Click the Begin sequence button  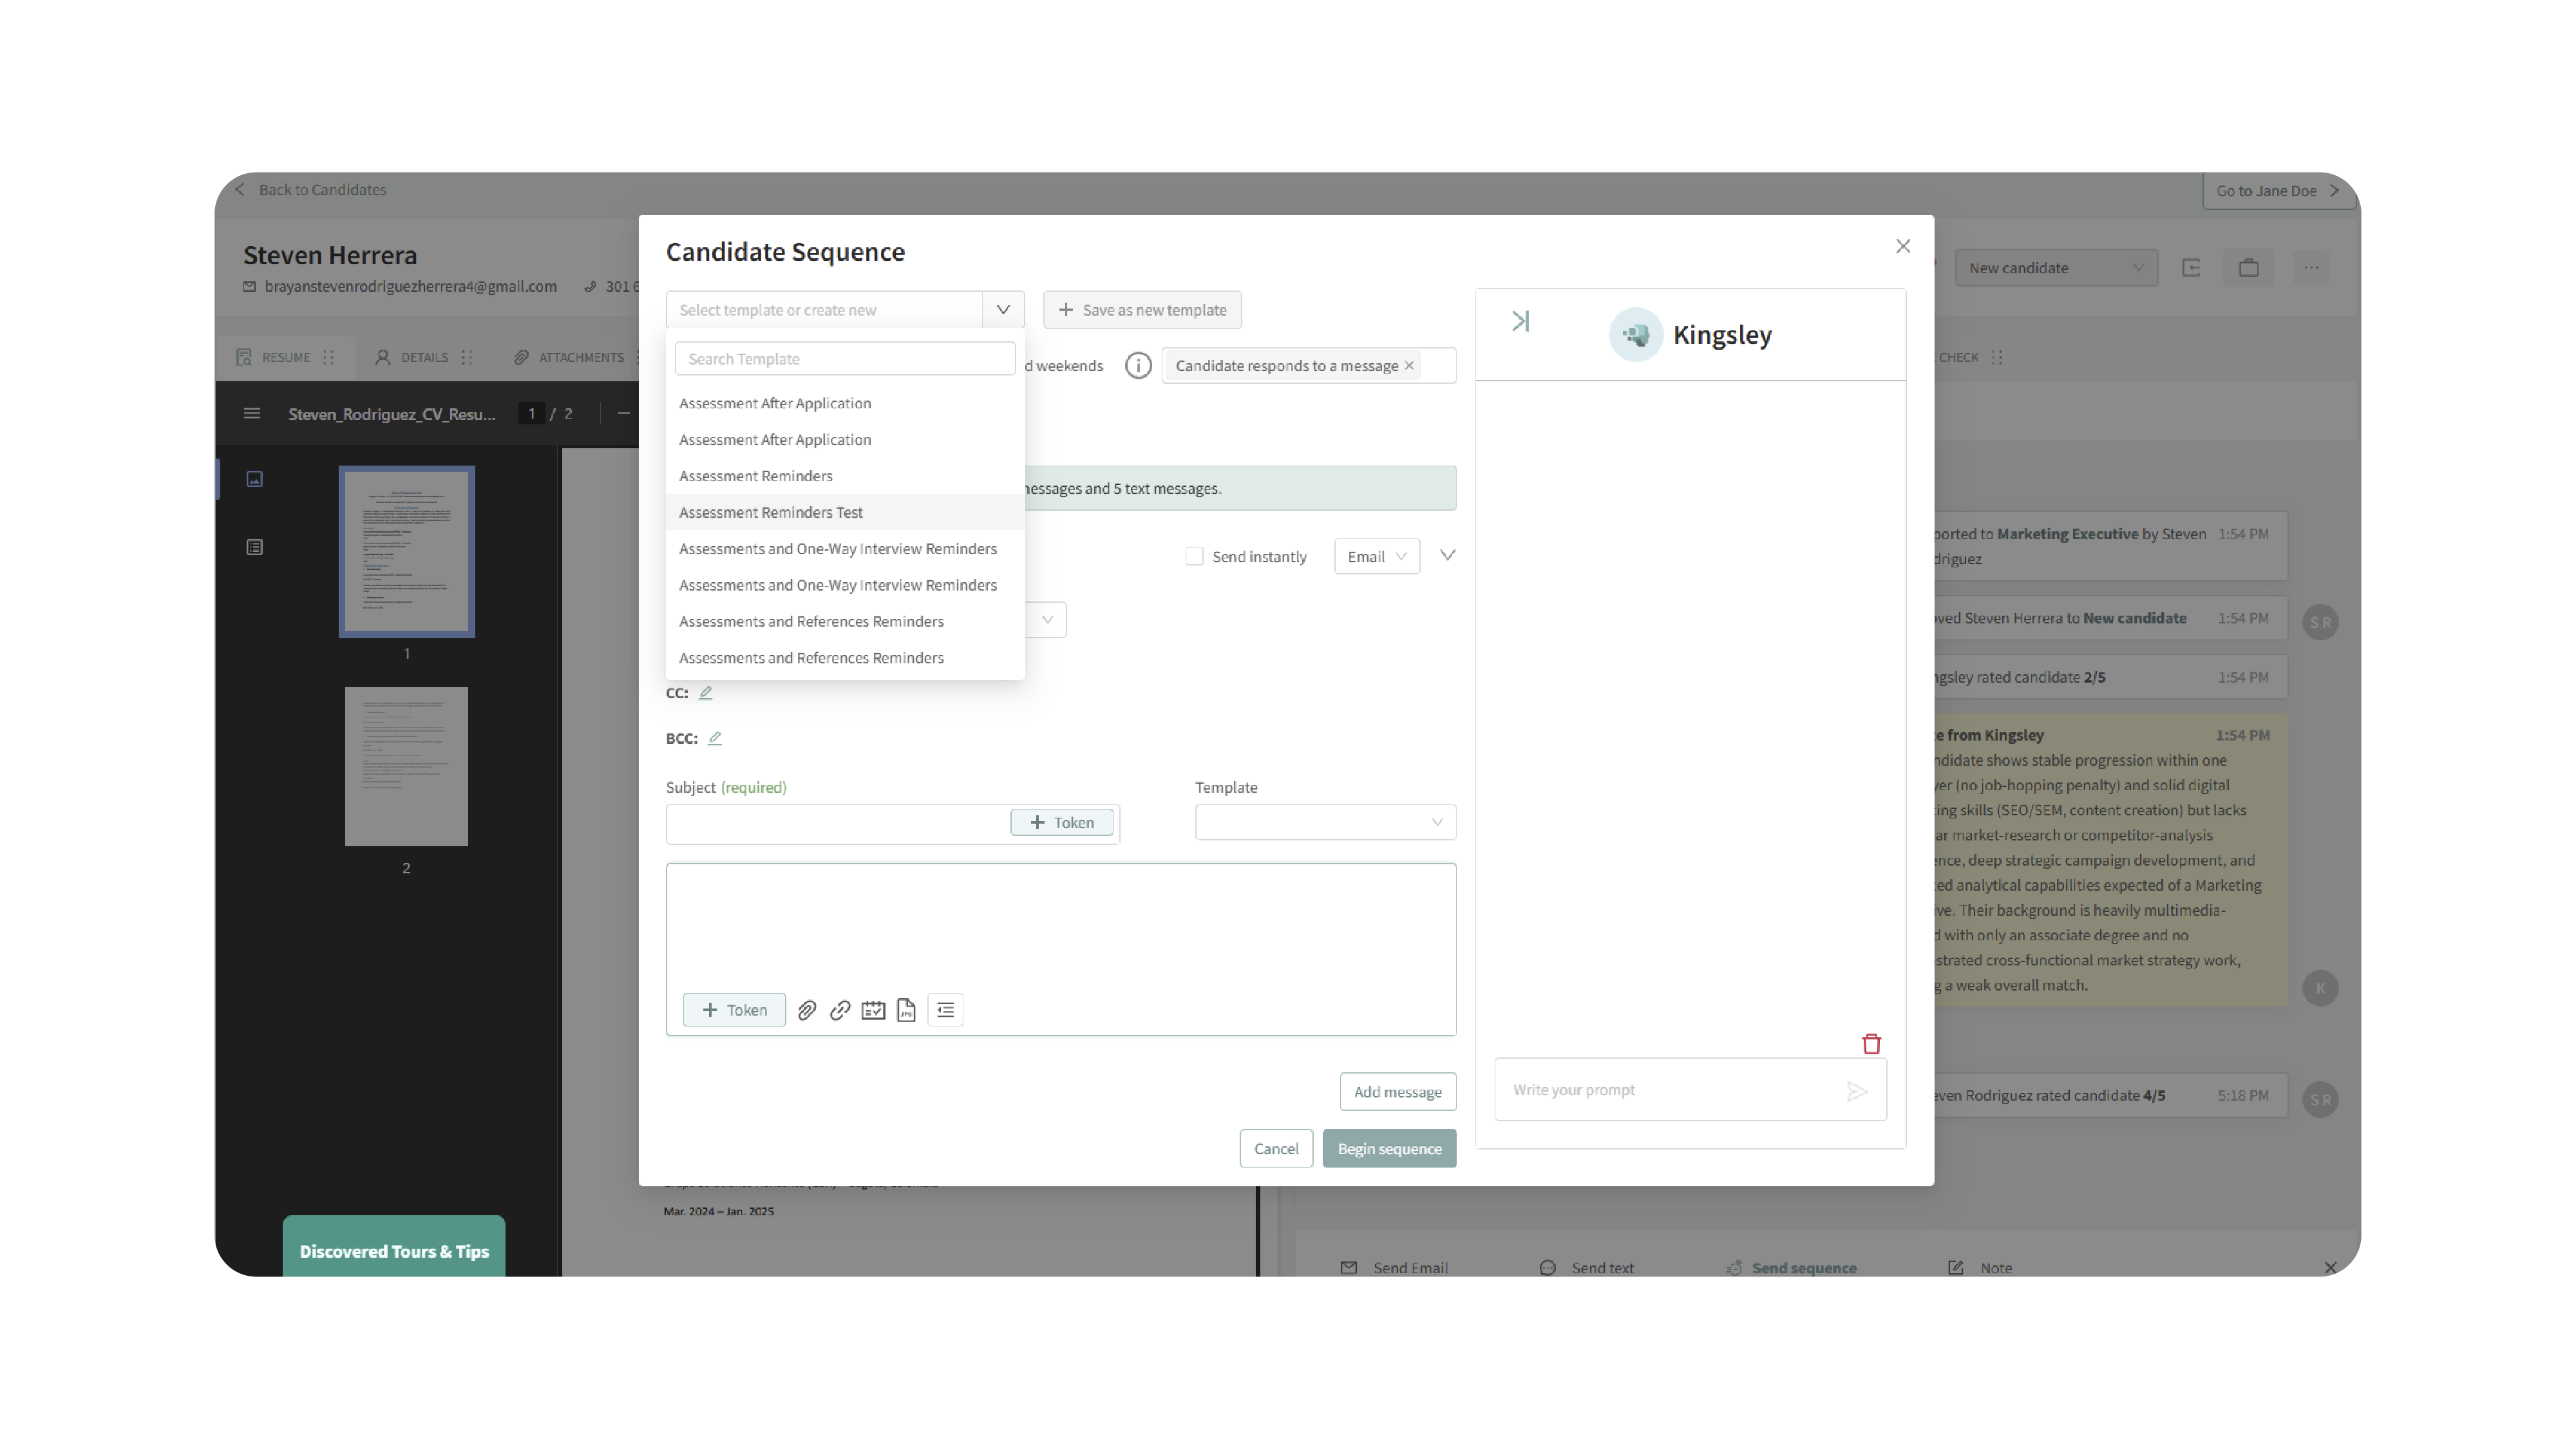[x=1388, y=1148]
